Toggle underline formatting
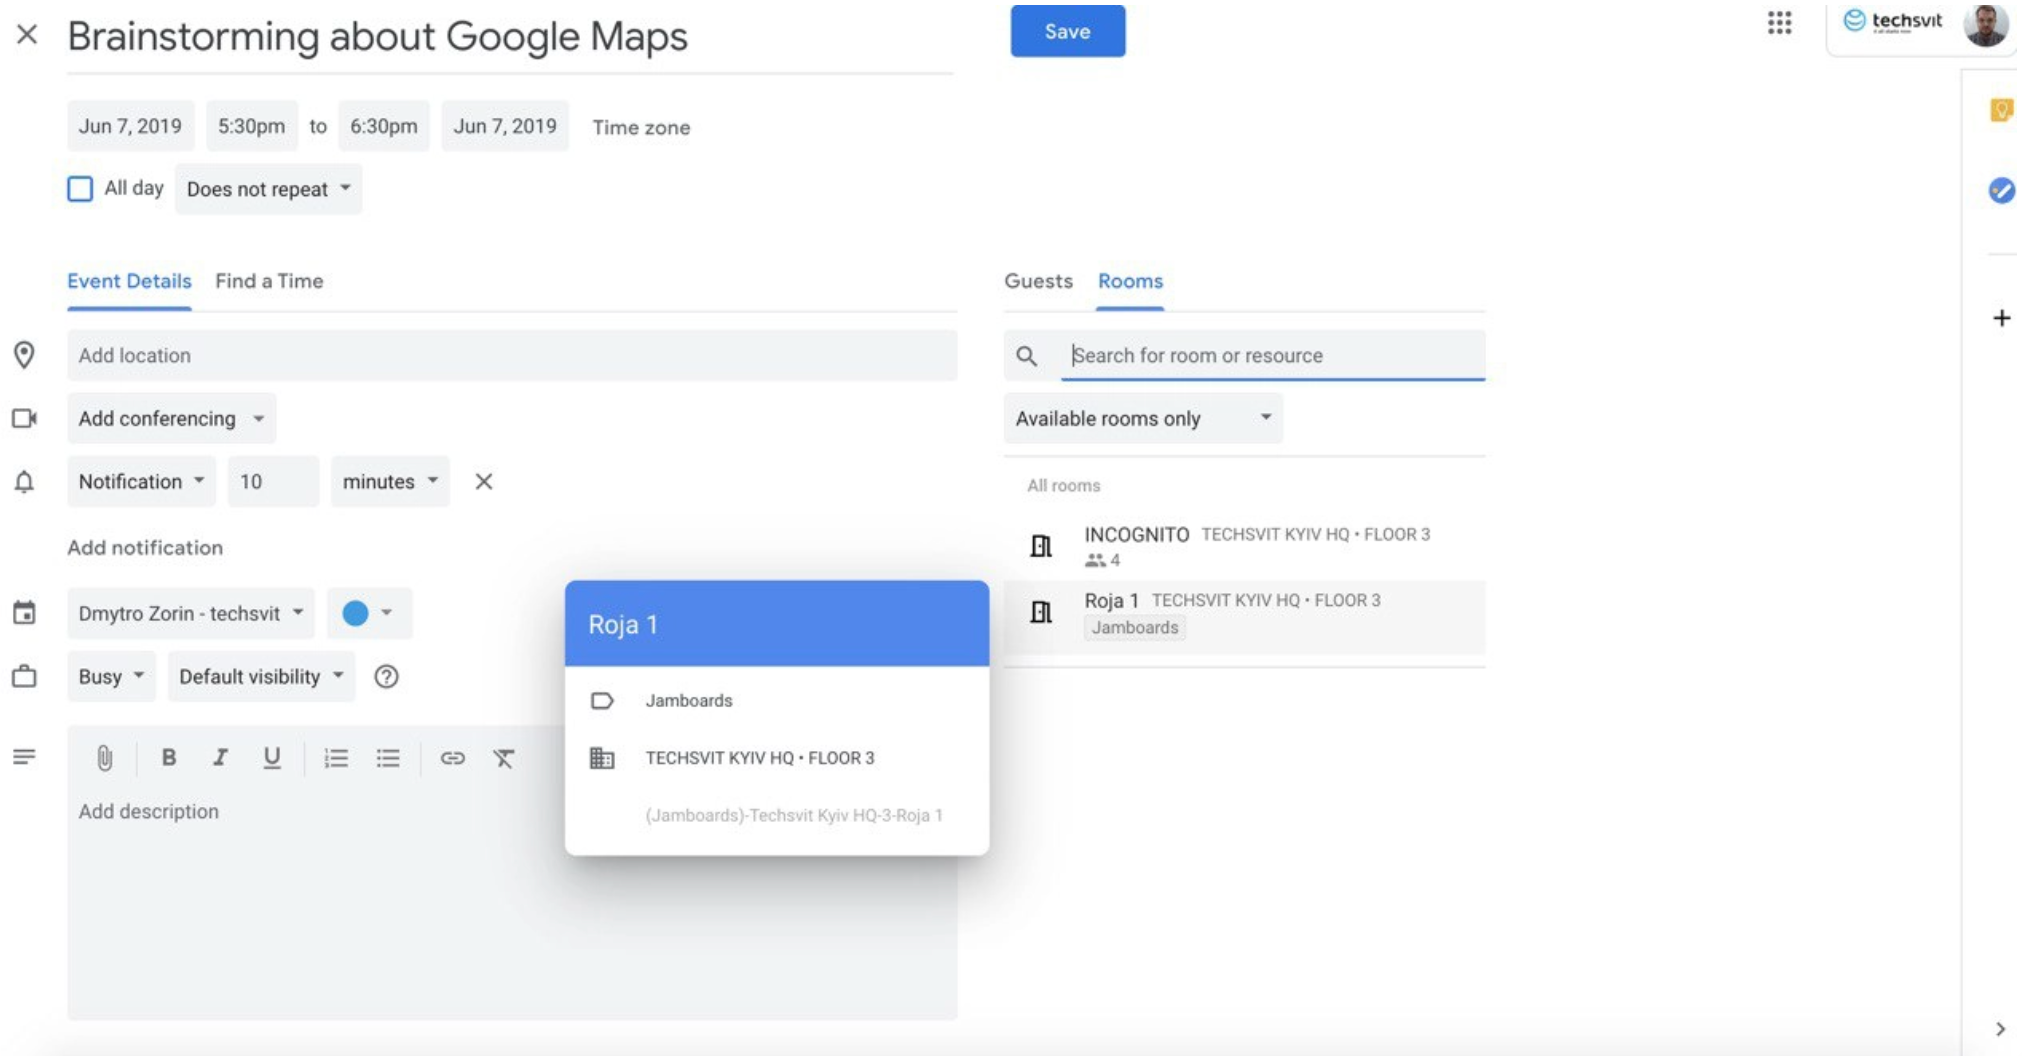Image resolution: width=2022 pixels, height=1056 pixels. tap(271, 758)
